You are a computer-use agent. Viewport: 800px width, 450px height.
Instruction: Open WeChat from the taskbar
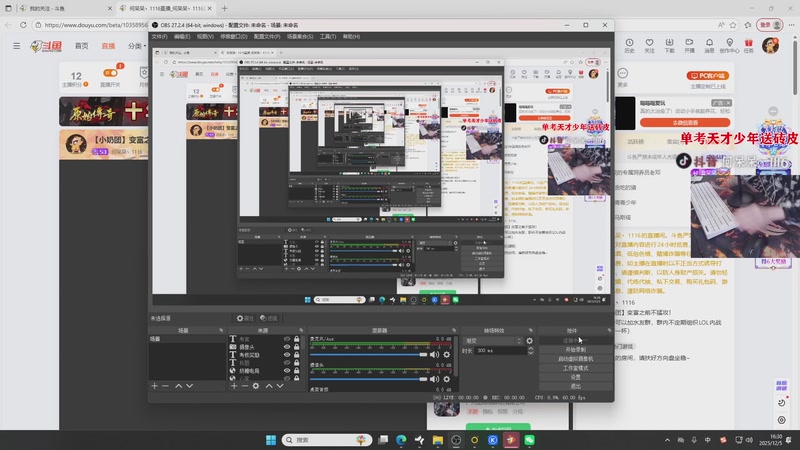(x=530, y=440)
